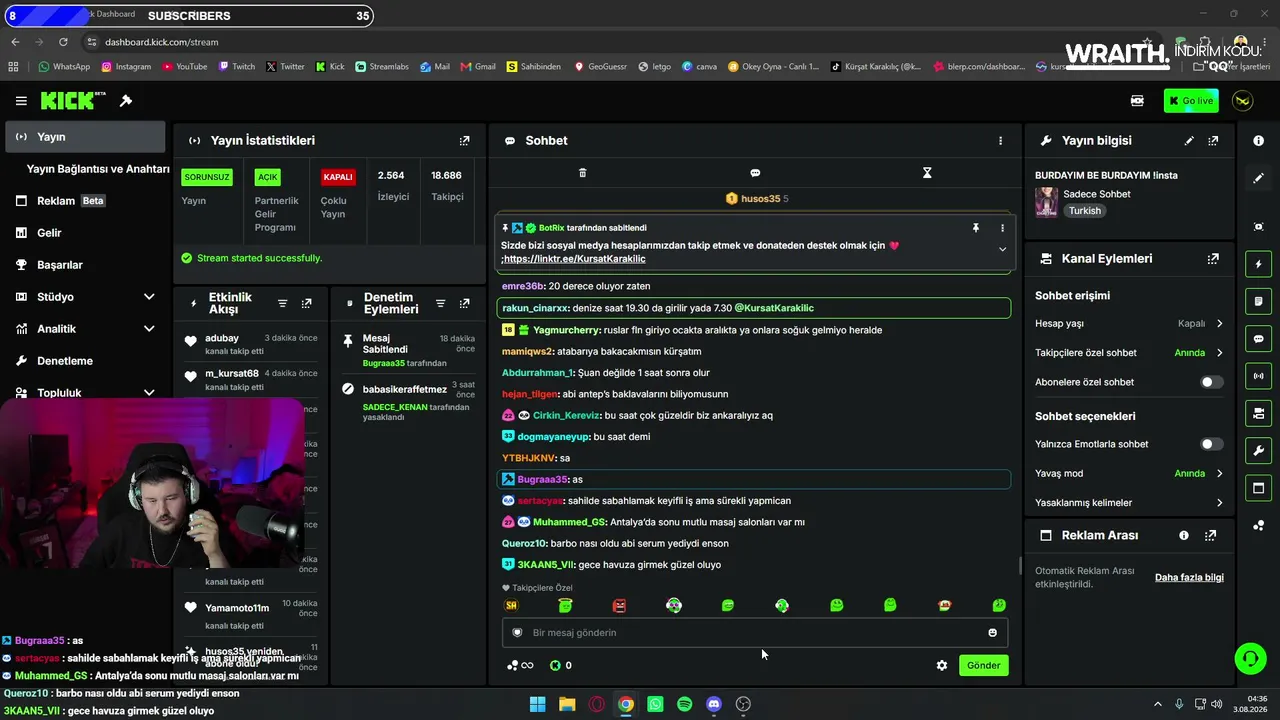
Task: Click the Sadece Sohbet category thumbnail
Action: [x=1046, y=202]
